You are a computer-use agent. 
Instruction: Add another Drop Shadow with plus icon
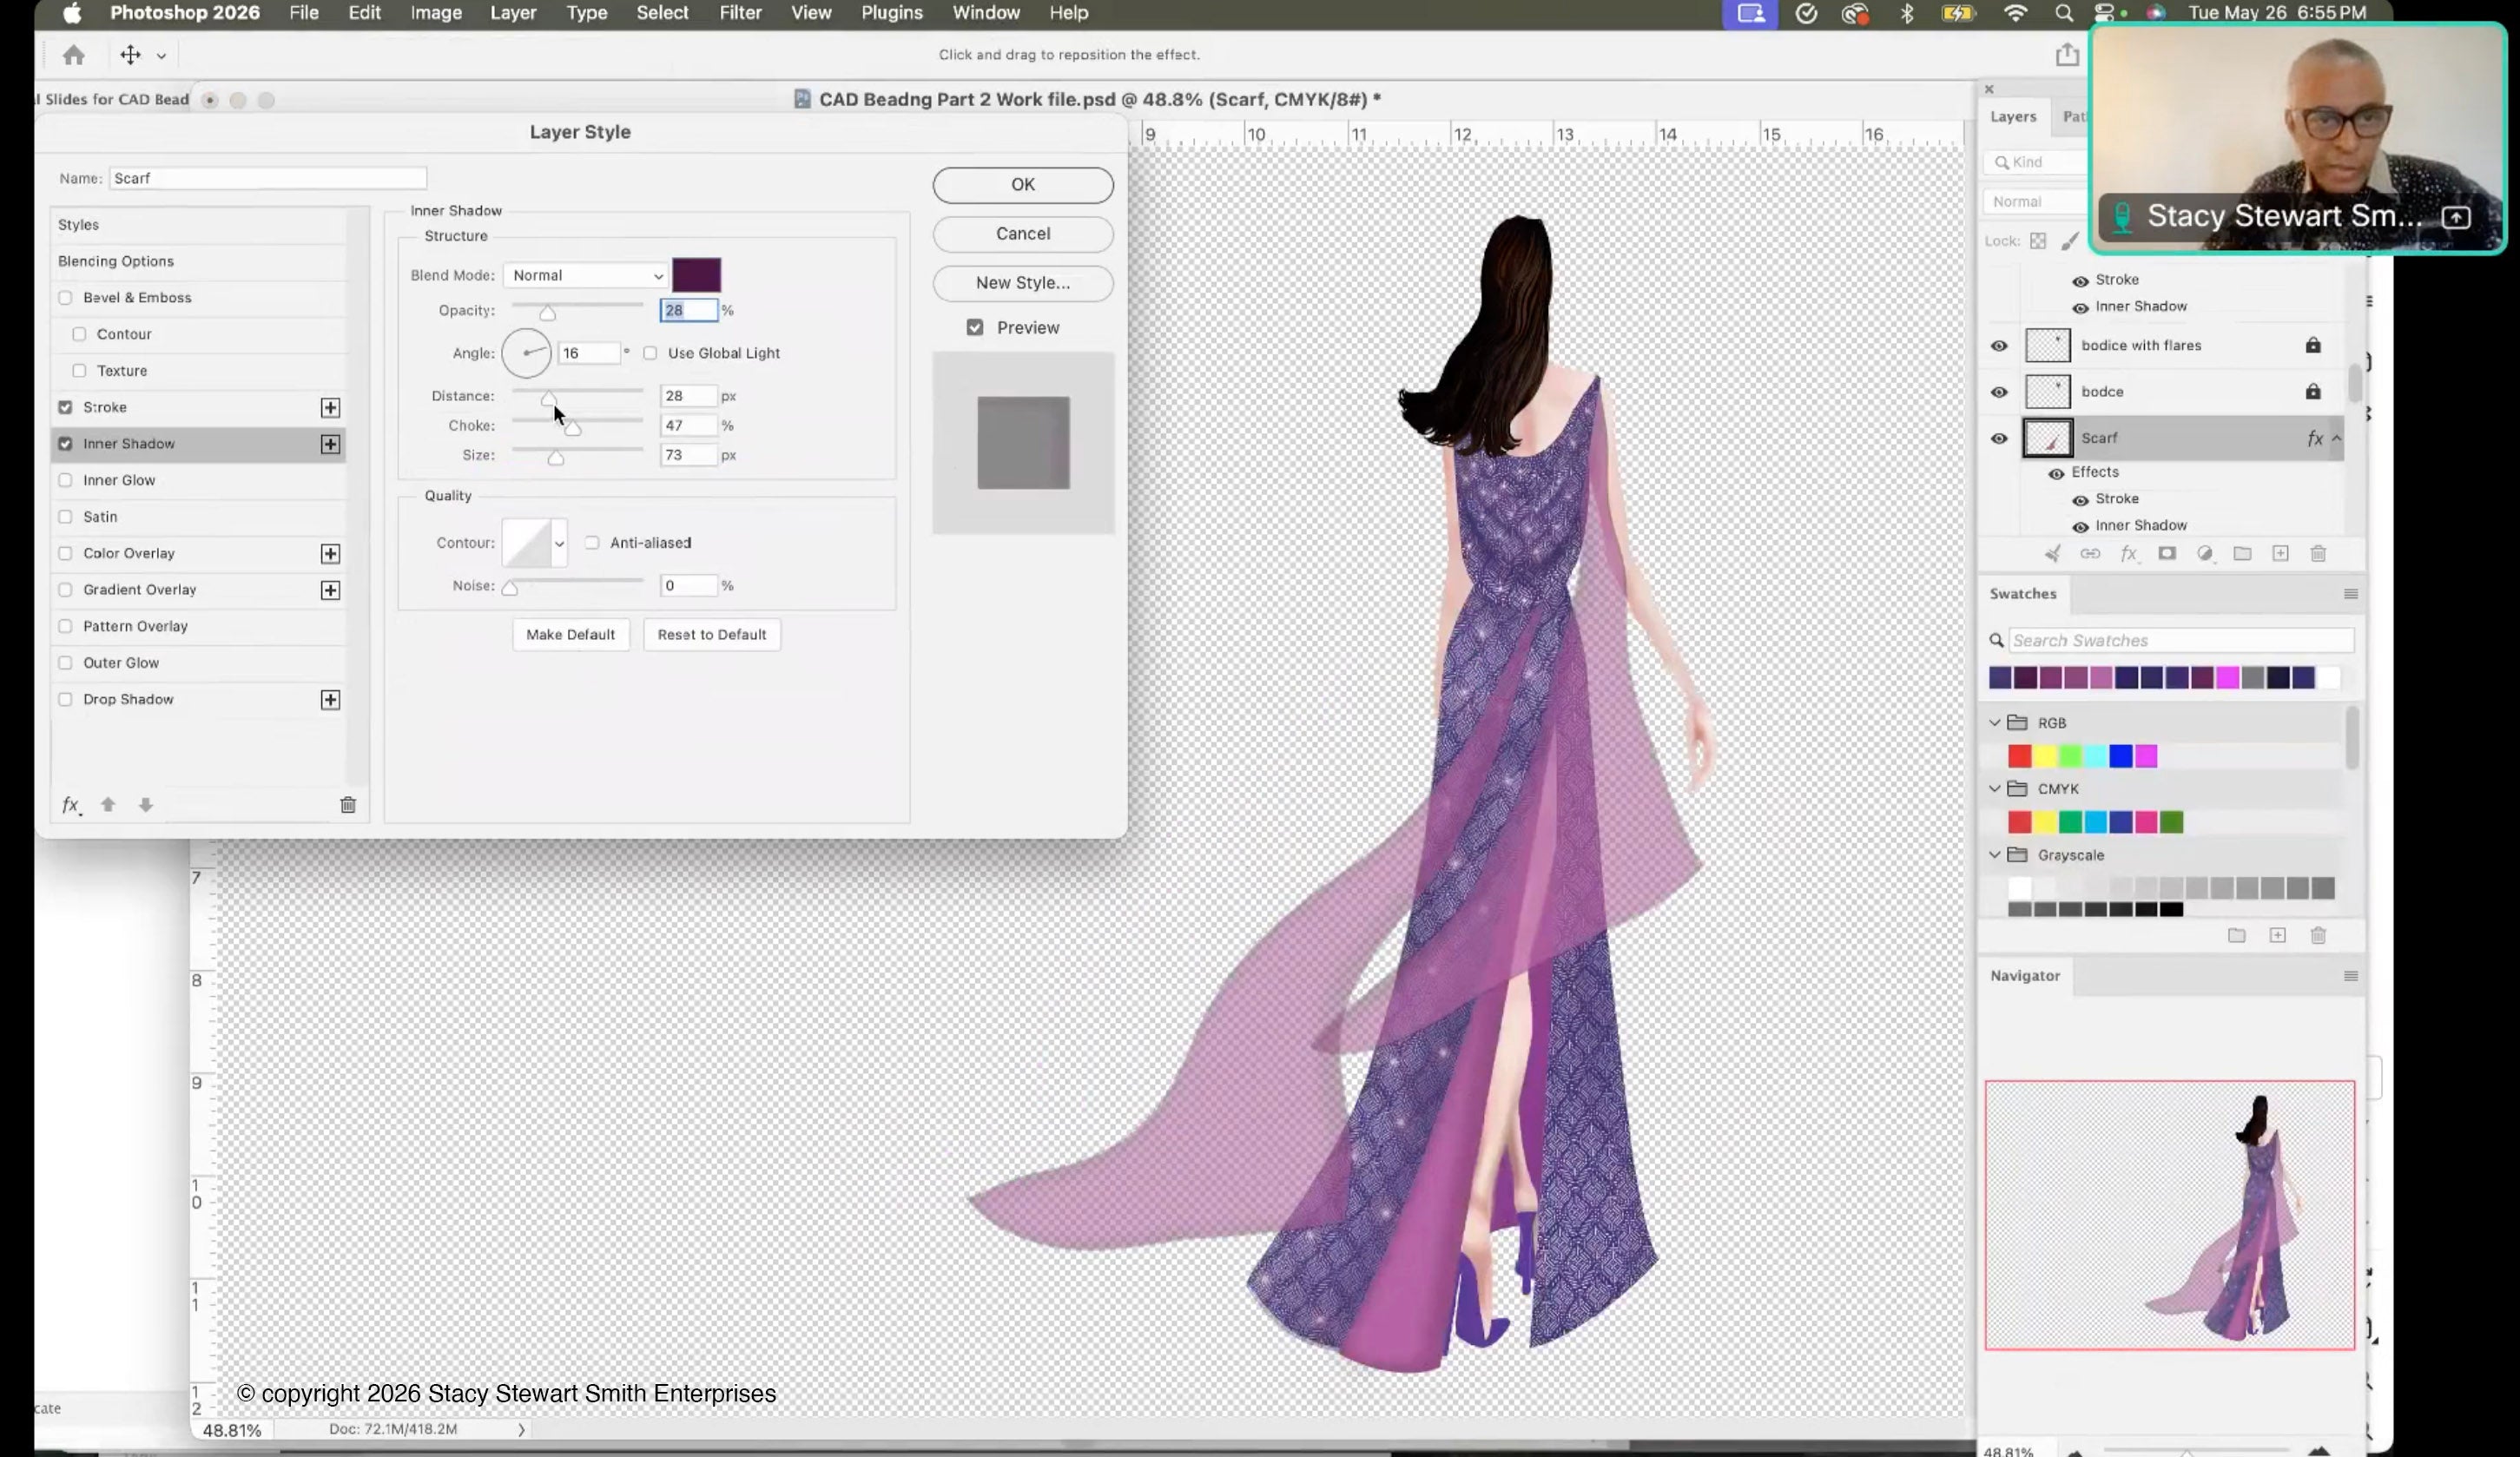click(330, 699)
